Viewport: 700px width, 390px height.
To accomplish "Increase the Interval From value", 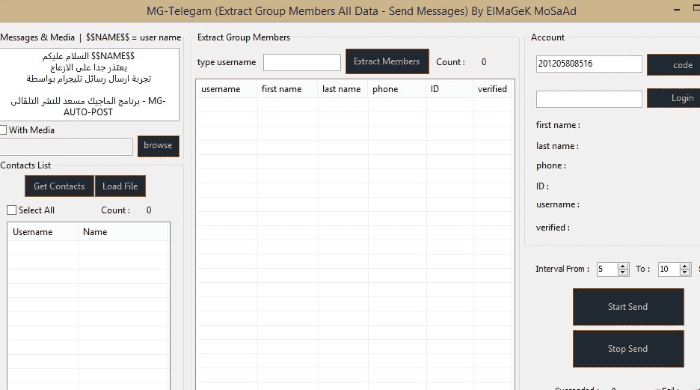I will pos(623,266).
